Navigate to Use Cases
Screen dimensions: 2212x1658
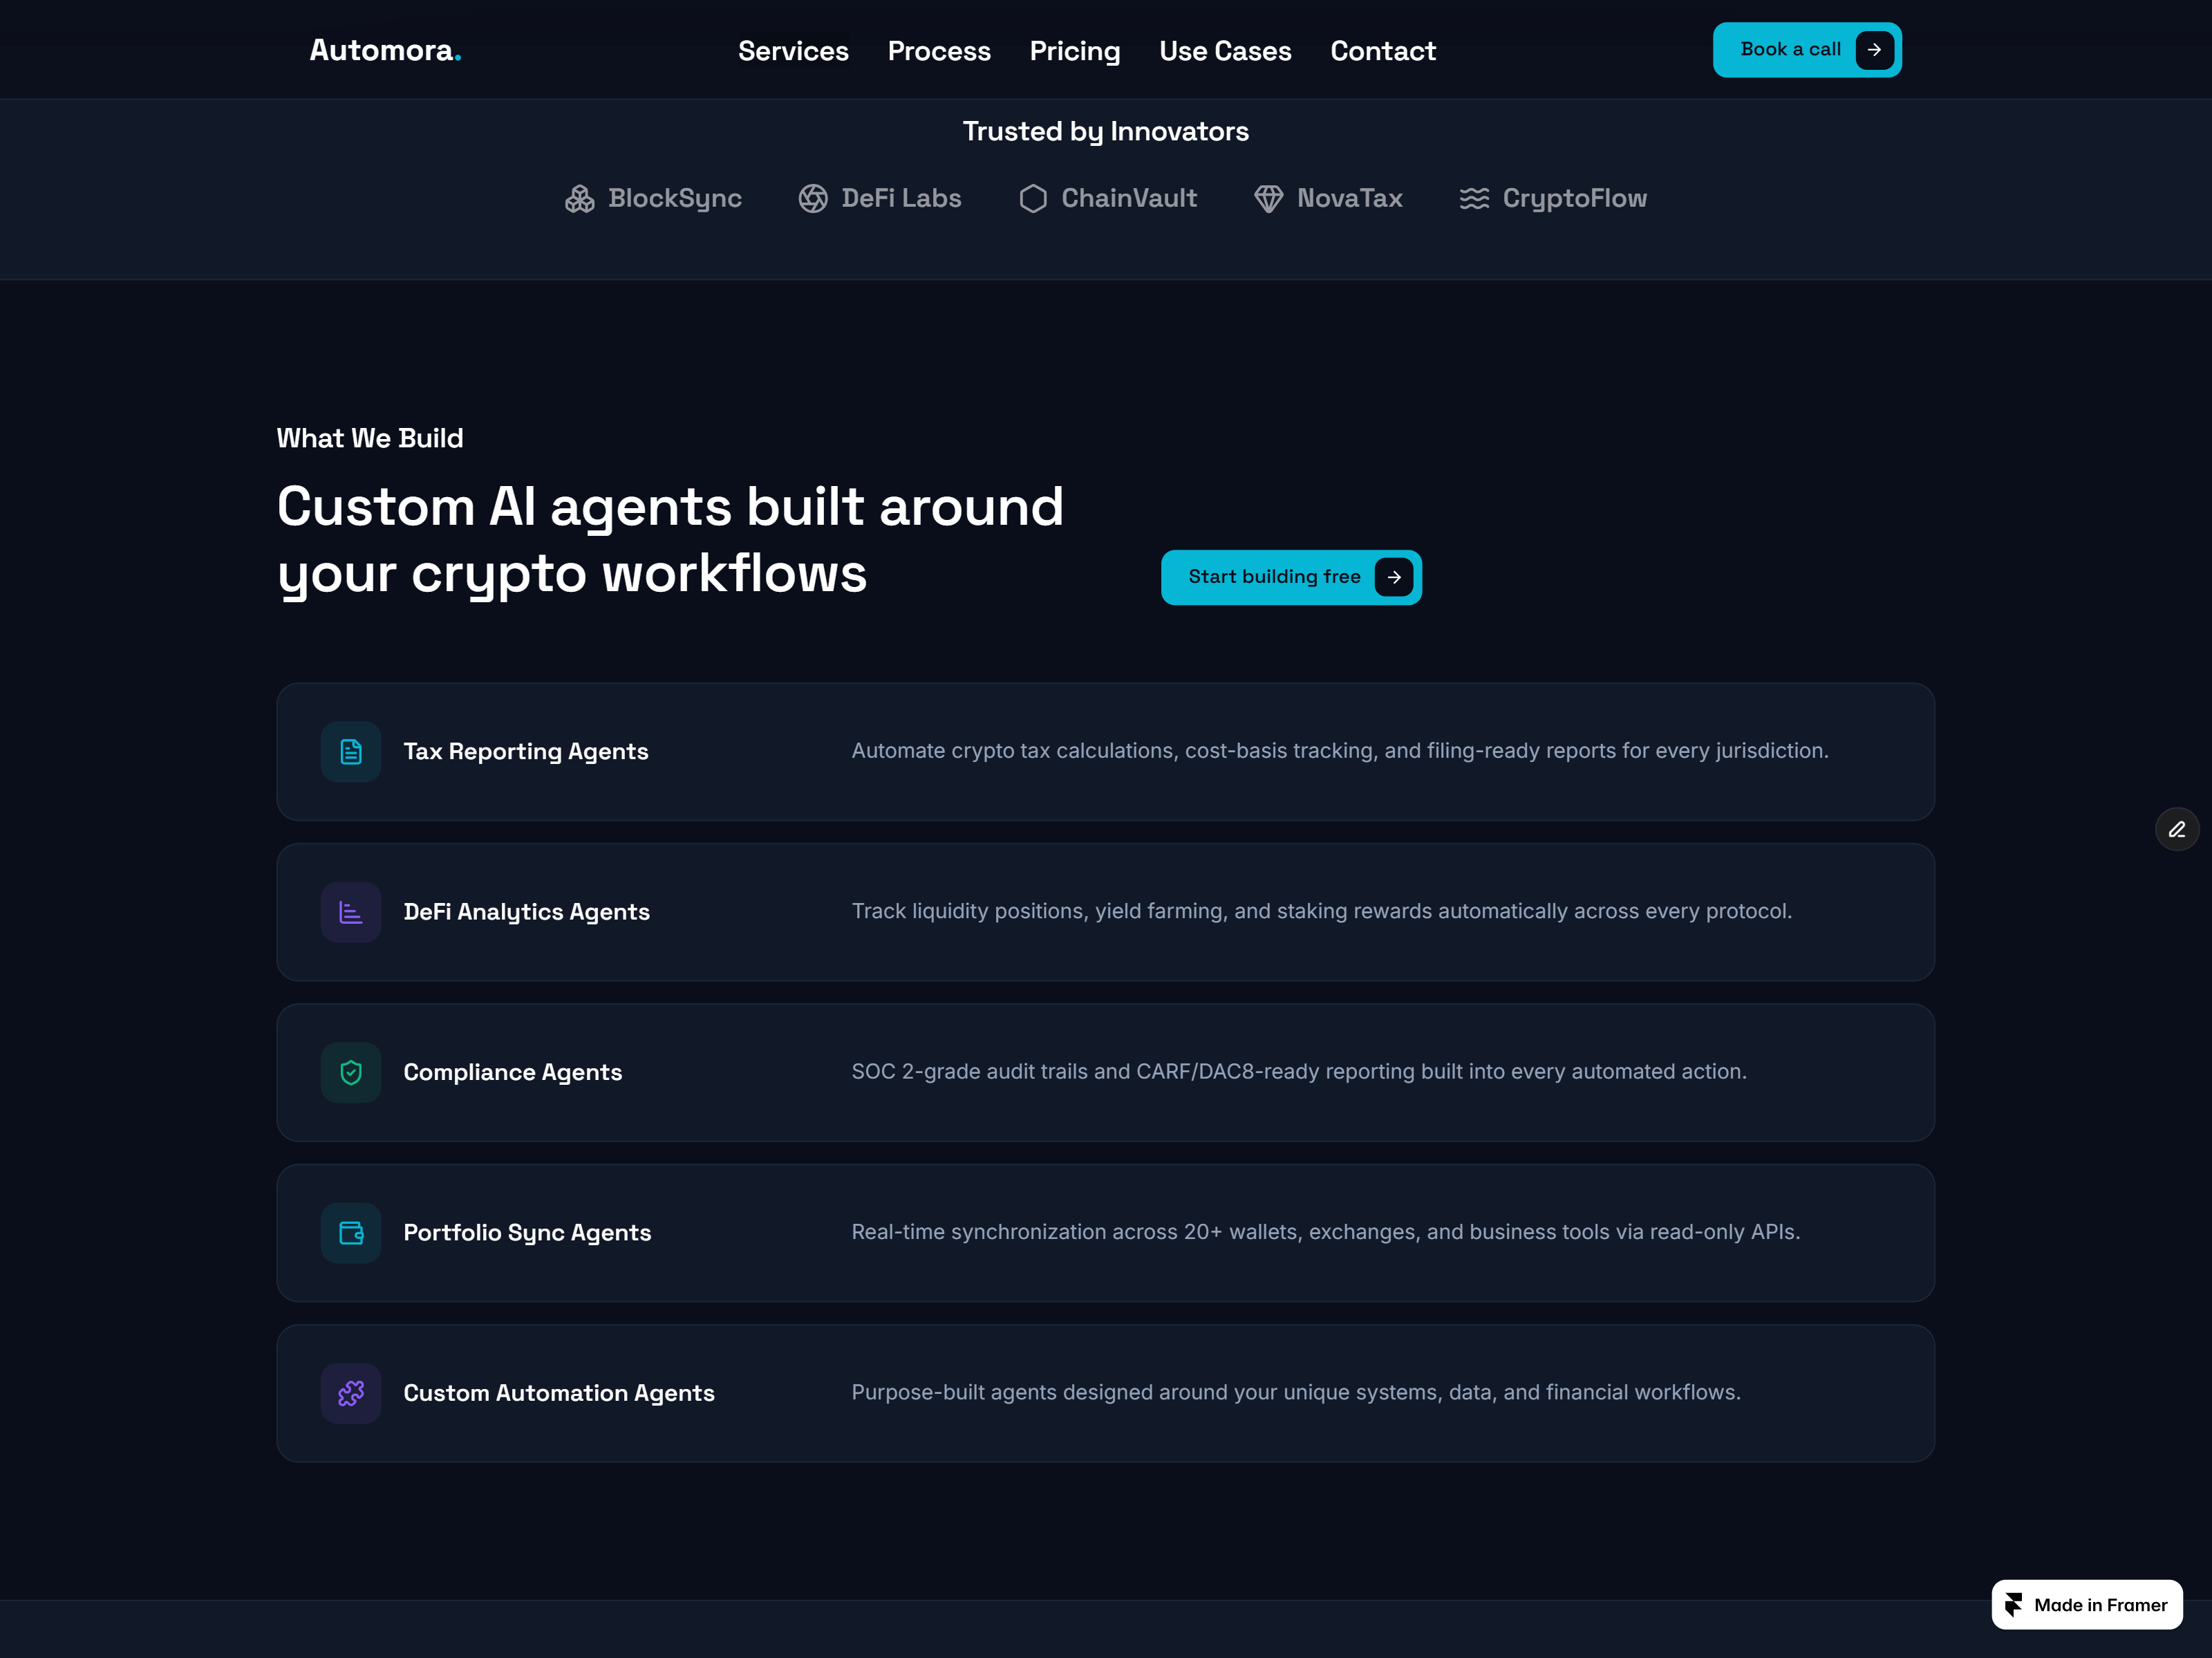[1225, 51]
